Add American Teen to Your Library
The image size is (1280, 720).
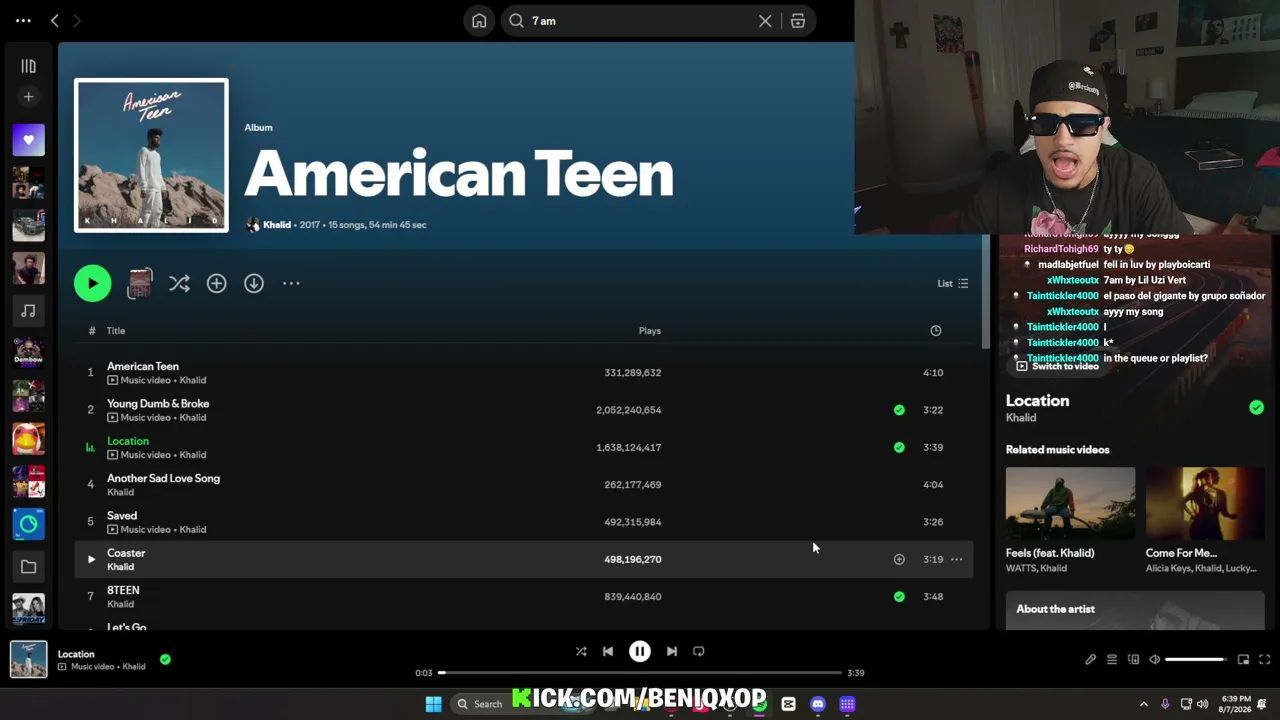216,283
